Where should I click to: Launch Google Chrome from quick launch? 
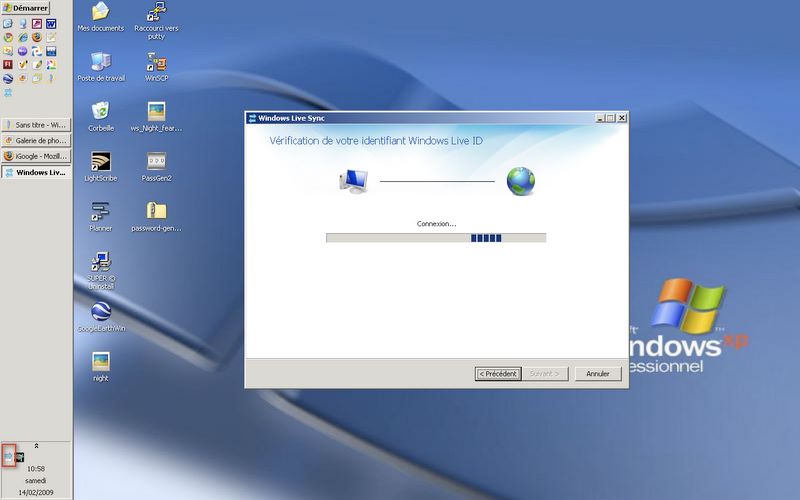tap(8, 37)
